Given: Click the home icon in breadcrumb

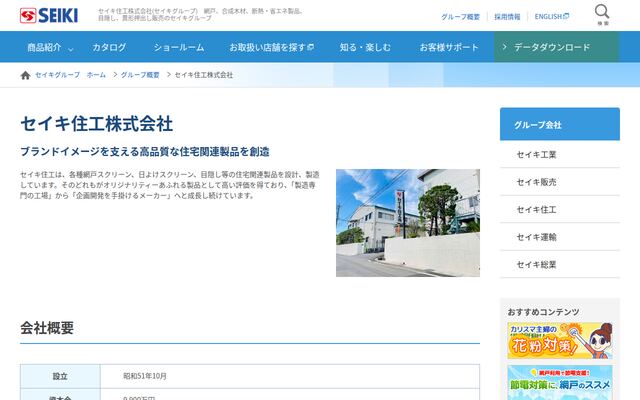Looking at the screenshot, I should (25, 75).
